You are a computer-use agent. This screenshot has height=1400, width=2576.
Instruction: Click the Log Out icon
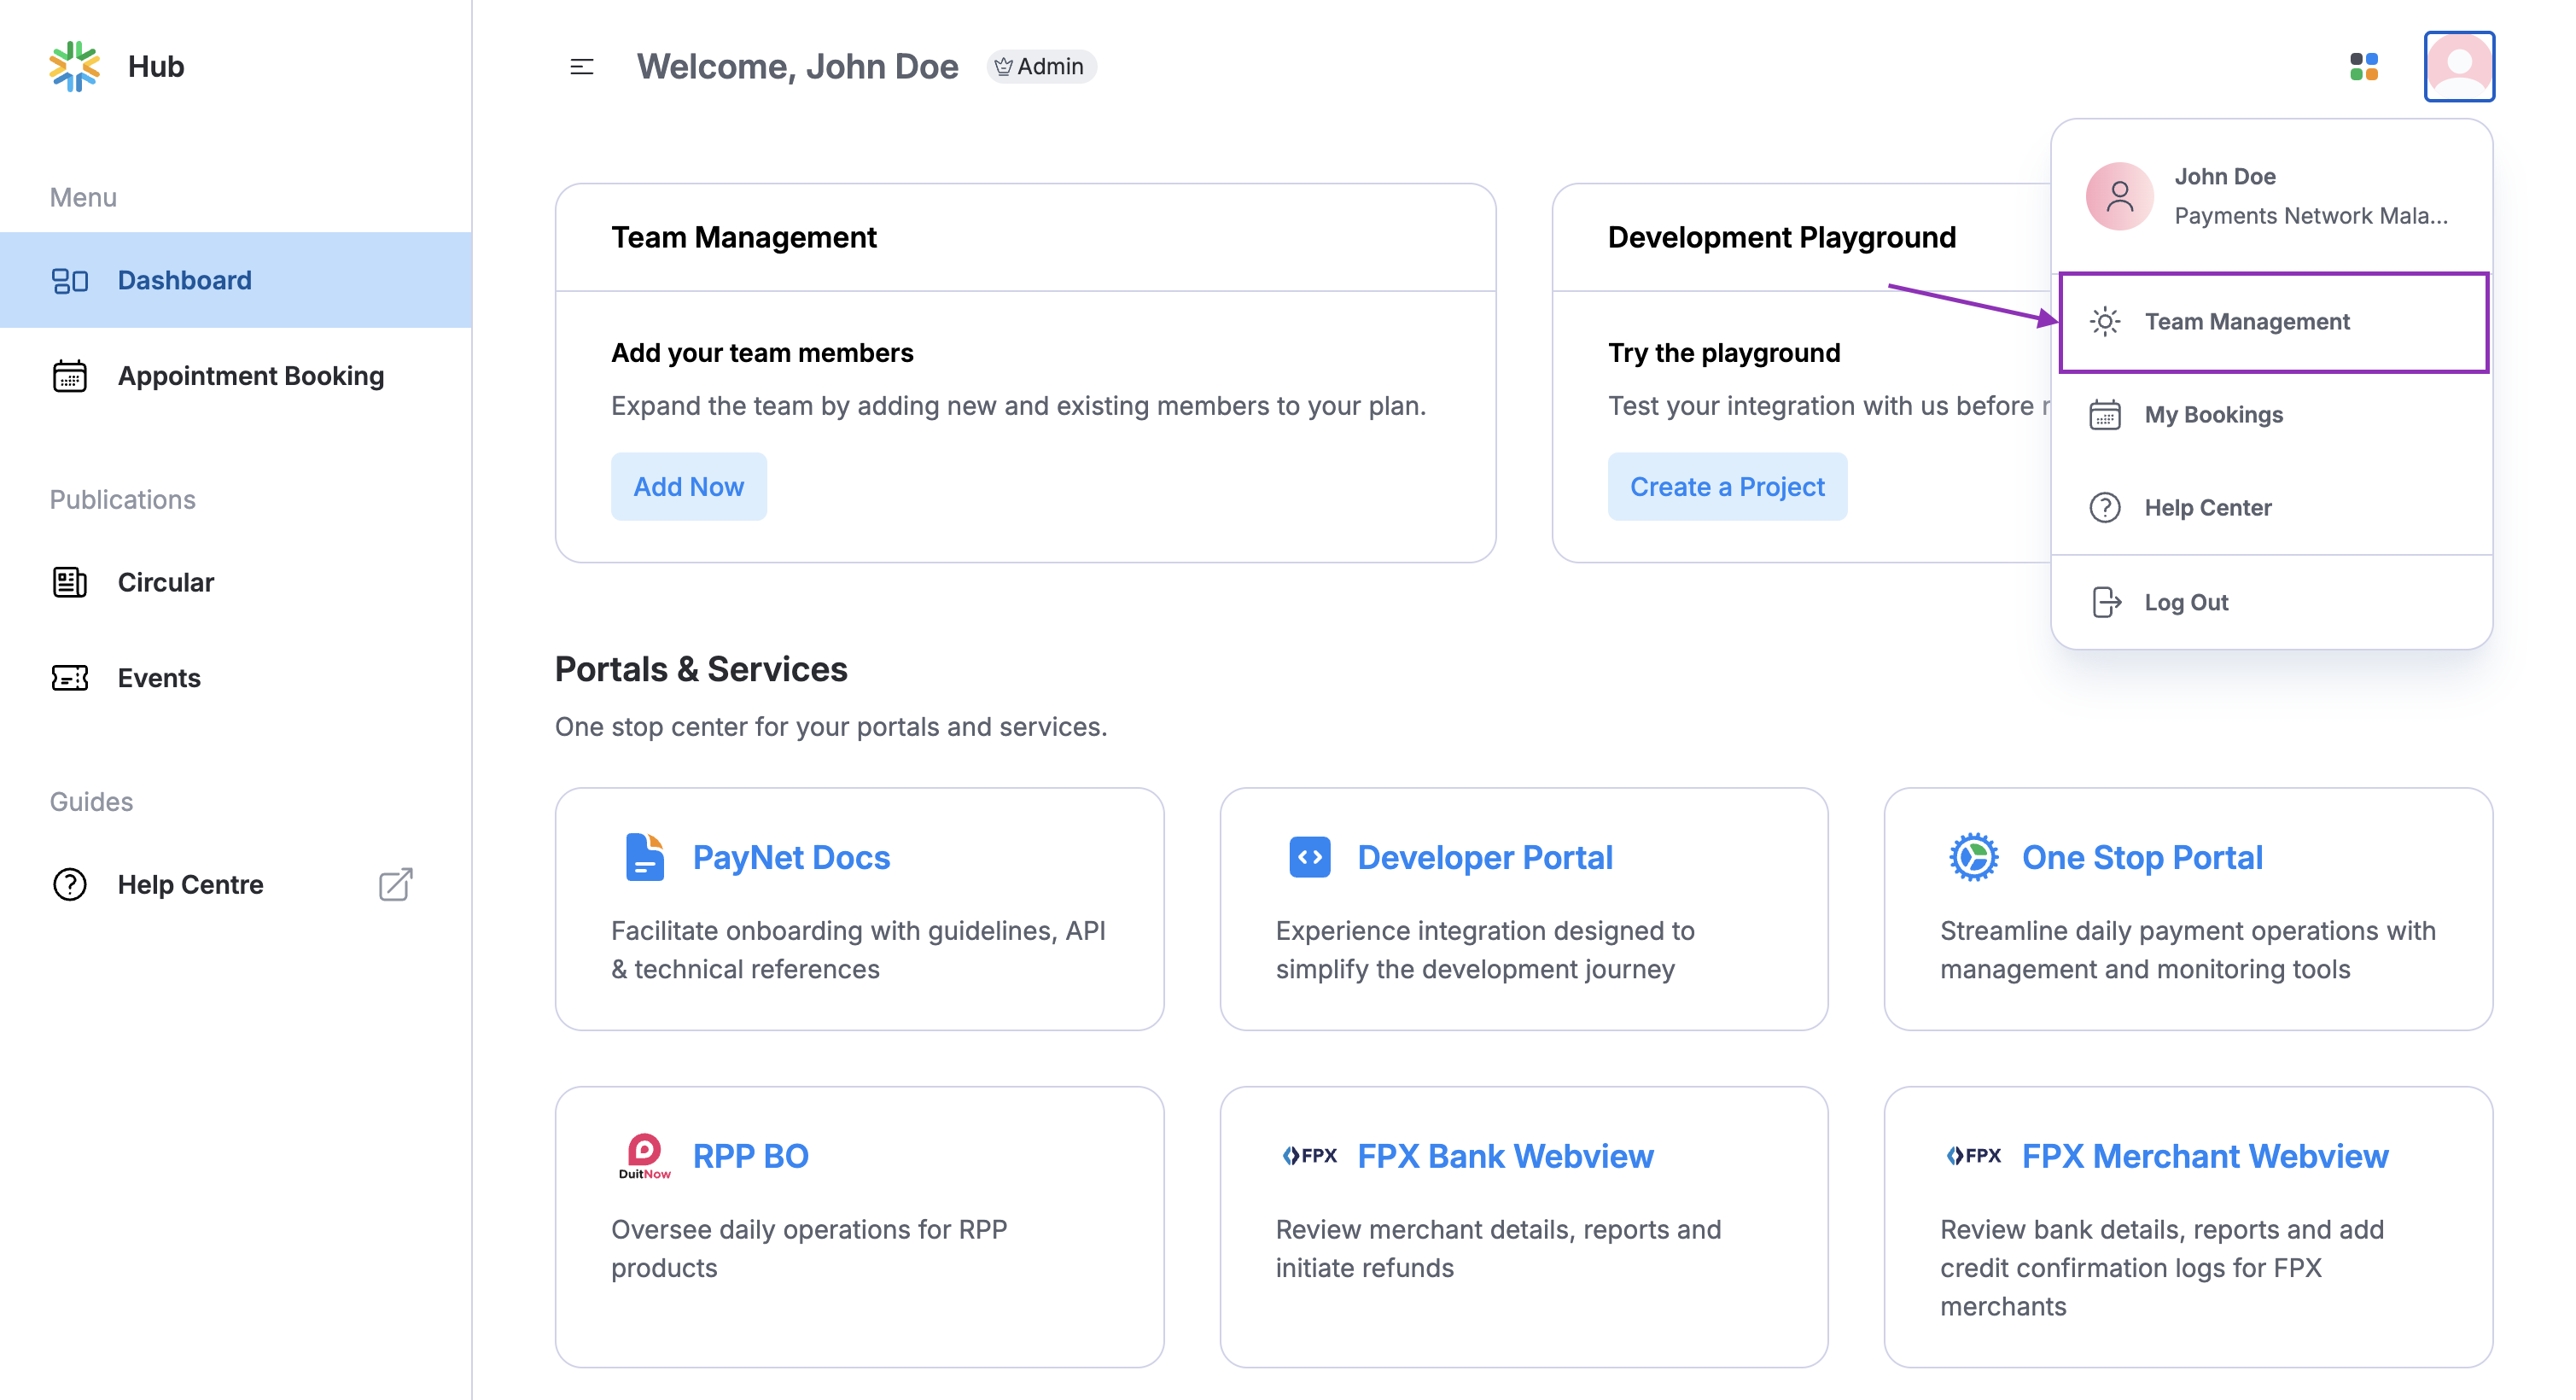pos(2105,602)
